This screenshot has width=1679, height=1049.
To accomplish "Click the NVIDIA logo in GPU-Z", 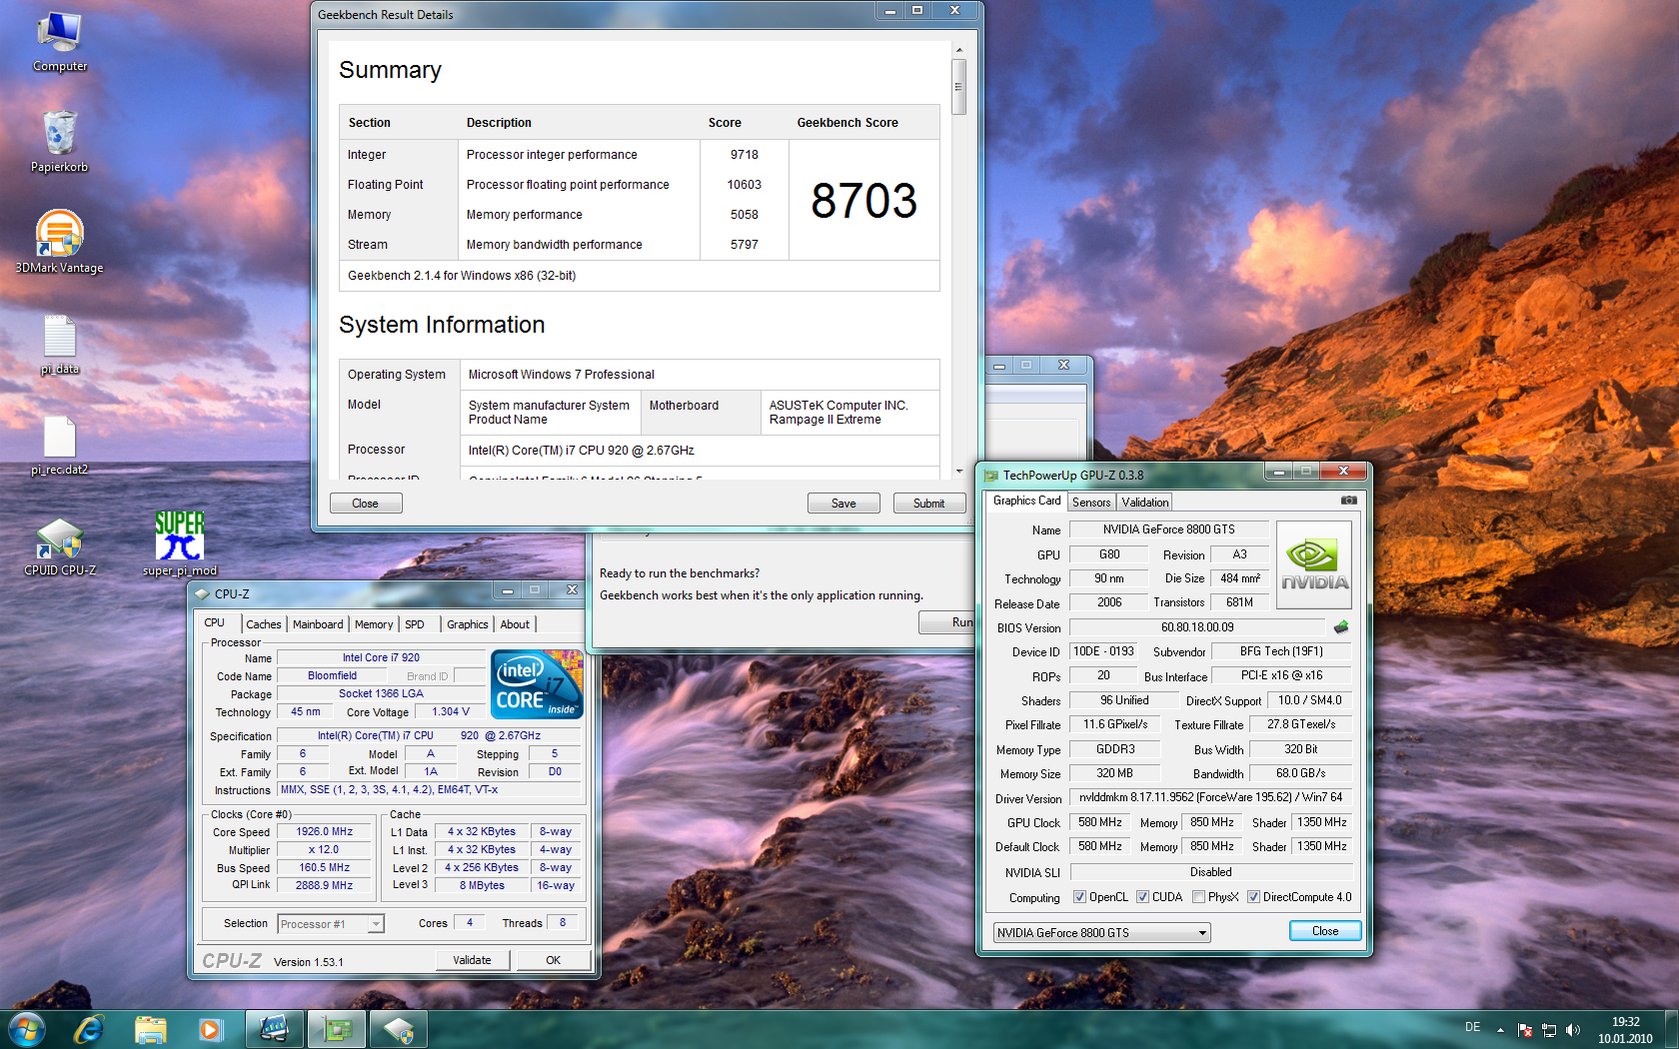I will [x=1314, y=565].
